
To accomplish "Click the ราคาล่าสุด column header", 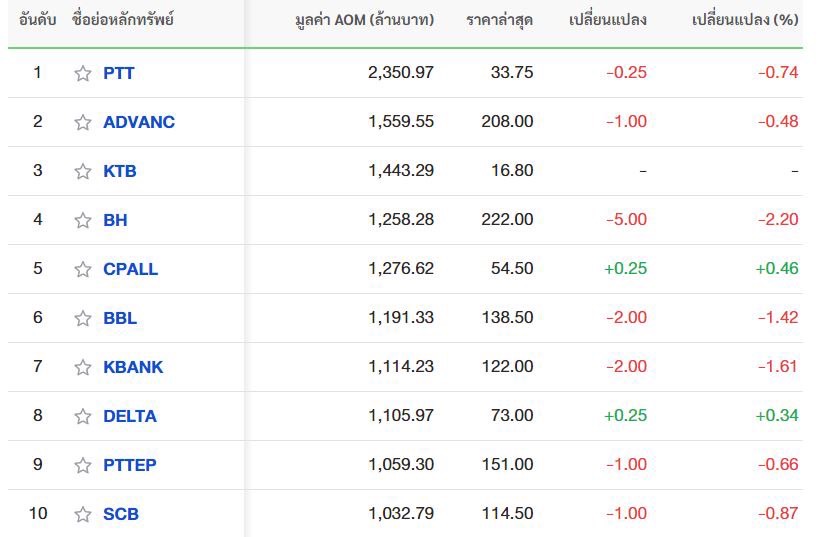I will tap(499, 20).
